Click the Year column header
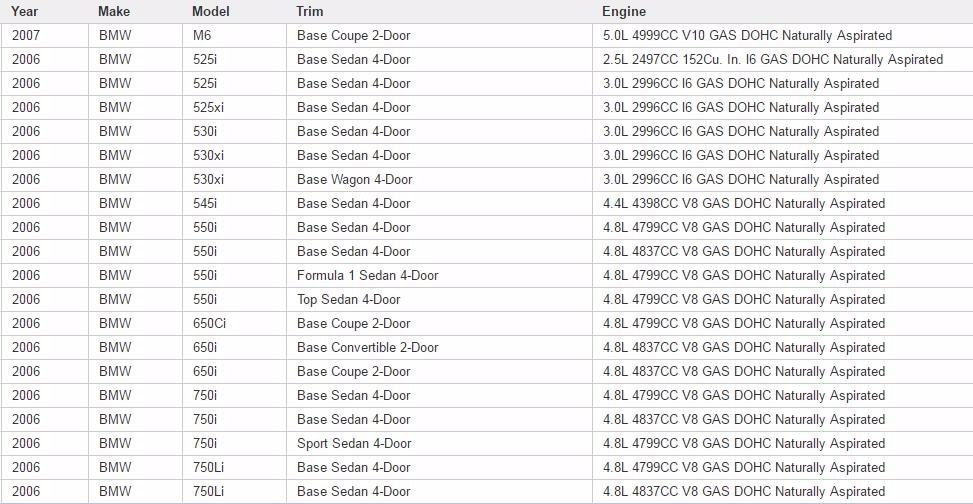 click(x=24, y=11)
